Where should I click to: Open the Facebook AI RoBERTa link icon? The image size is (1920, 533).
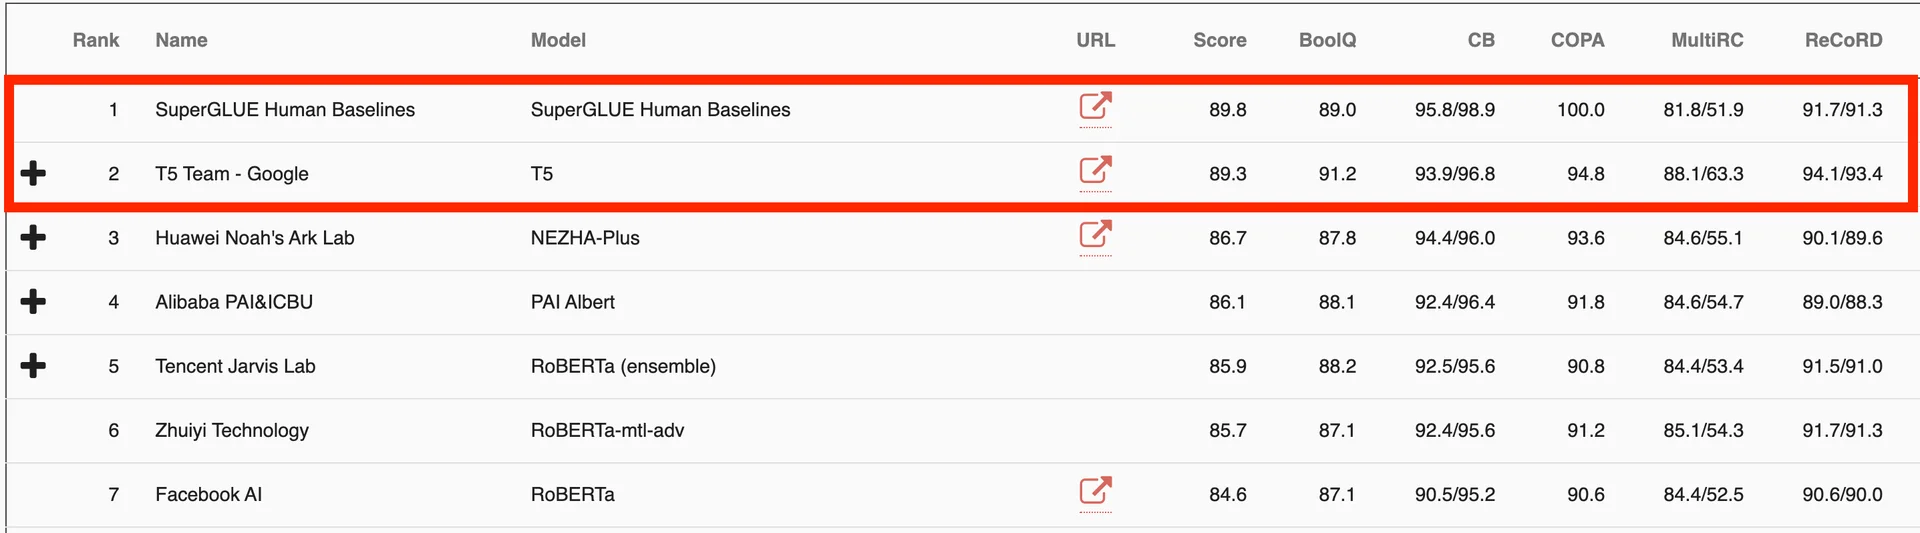coord(1095,490)
